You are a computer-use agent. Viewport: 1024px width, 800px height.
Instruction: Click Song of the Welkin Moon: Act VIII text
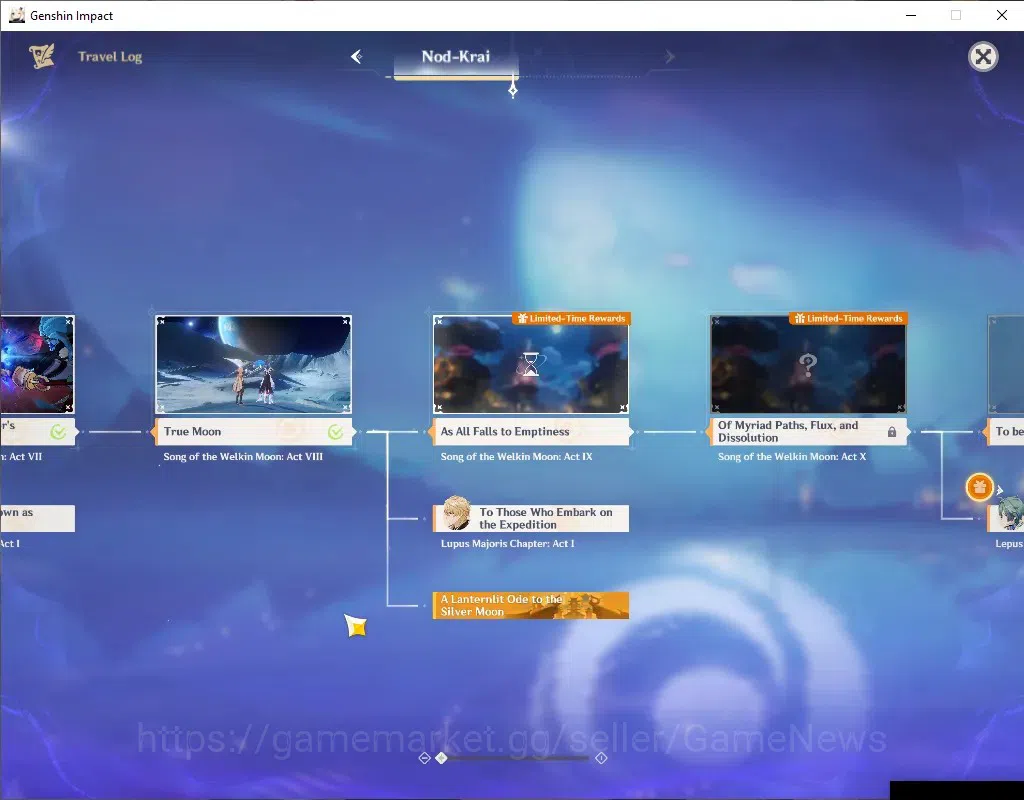point(243,456)
